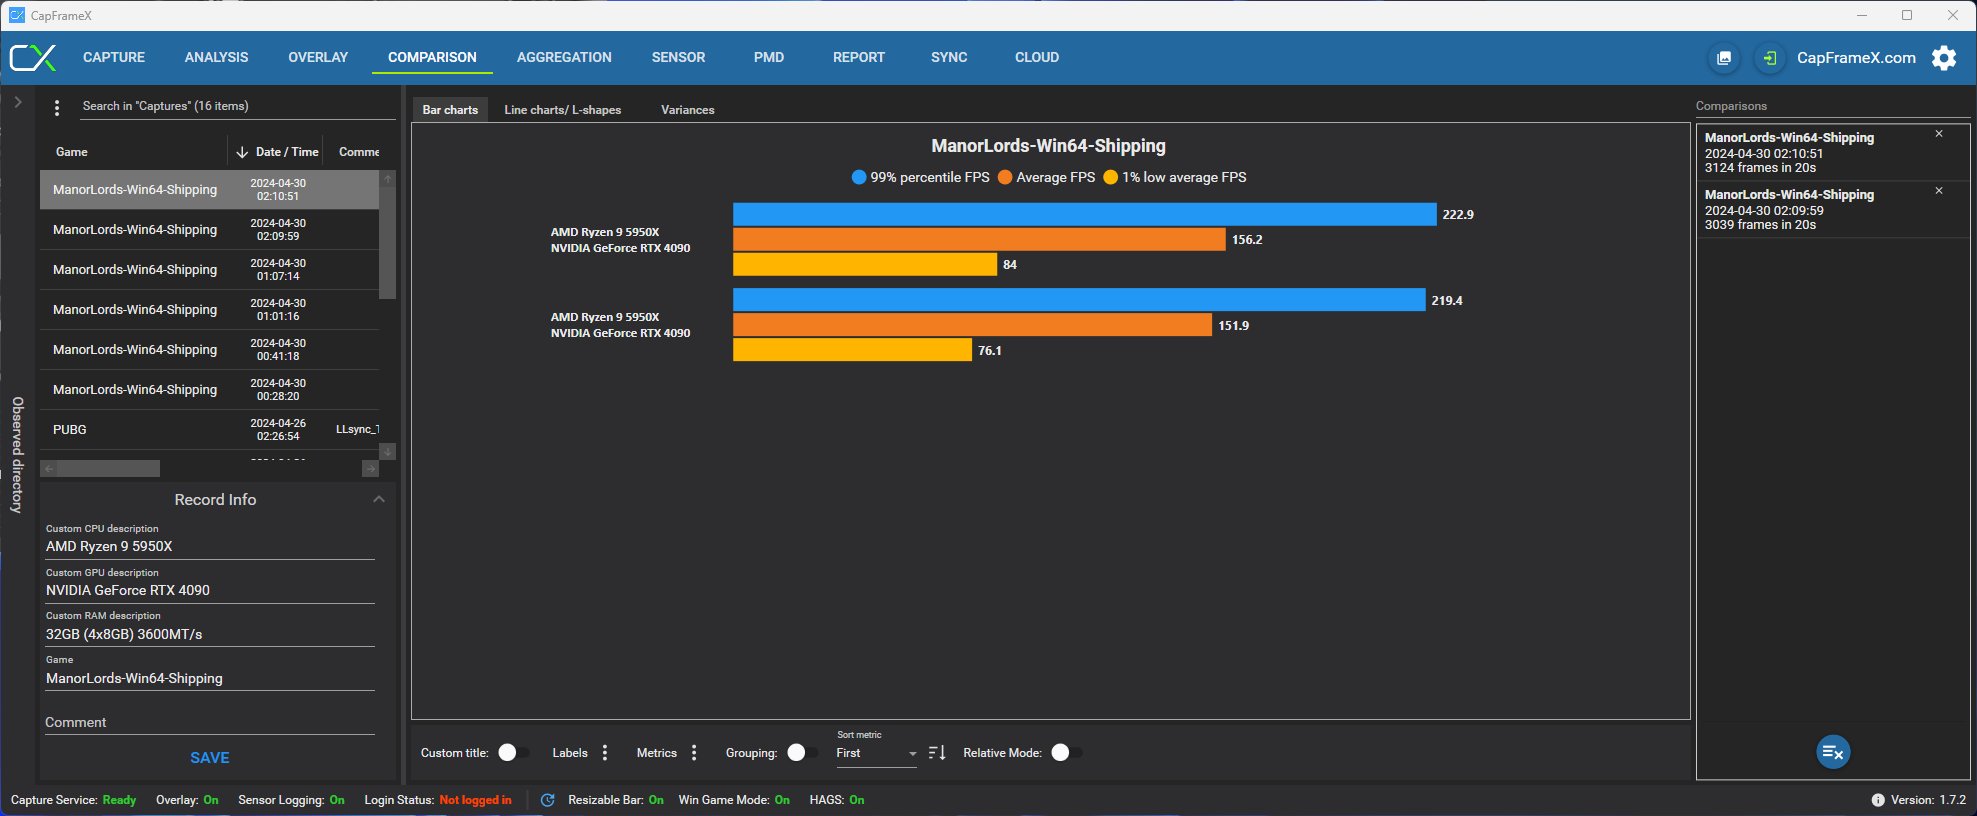Click the Game column header
This screenshot has width=1977, height=816.
(x=72, y=152)
